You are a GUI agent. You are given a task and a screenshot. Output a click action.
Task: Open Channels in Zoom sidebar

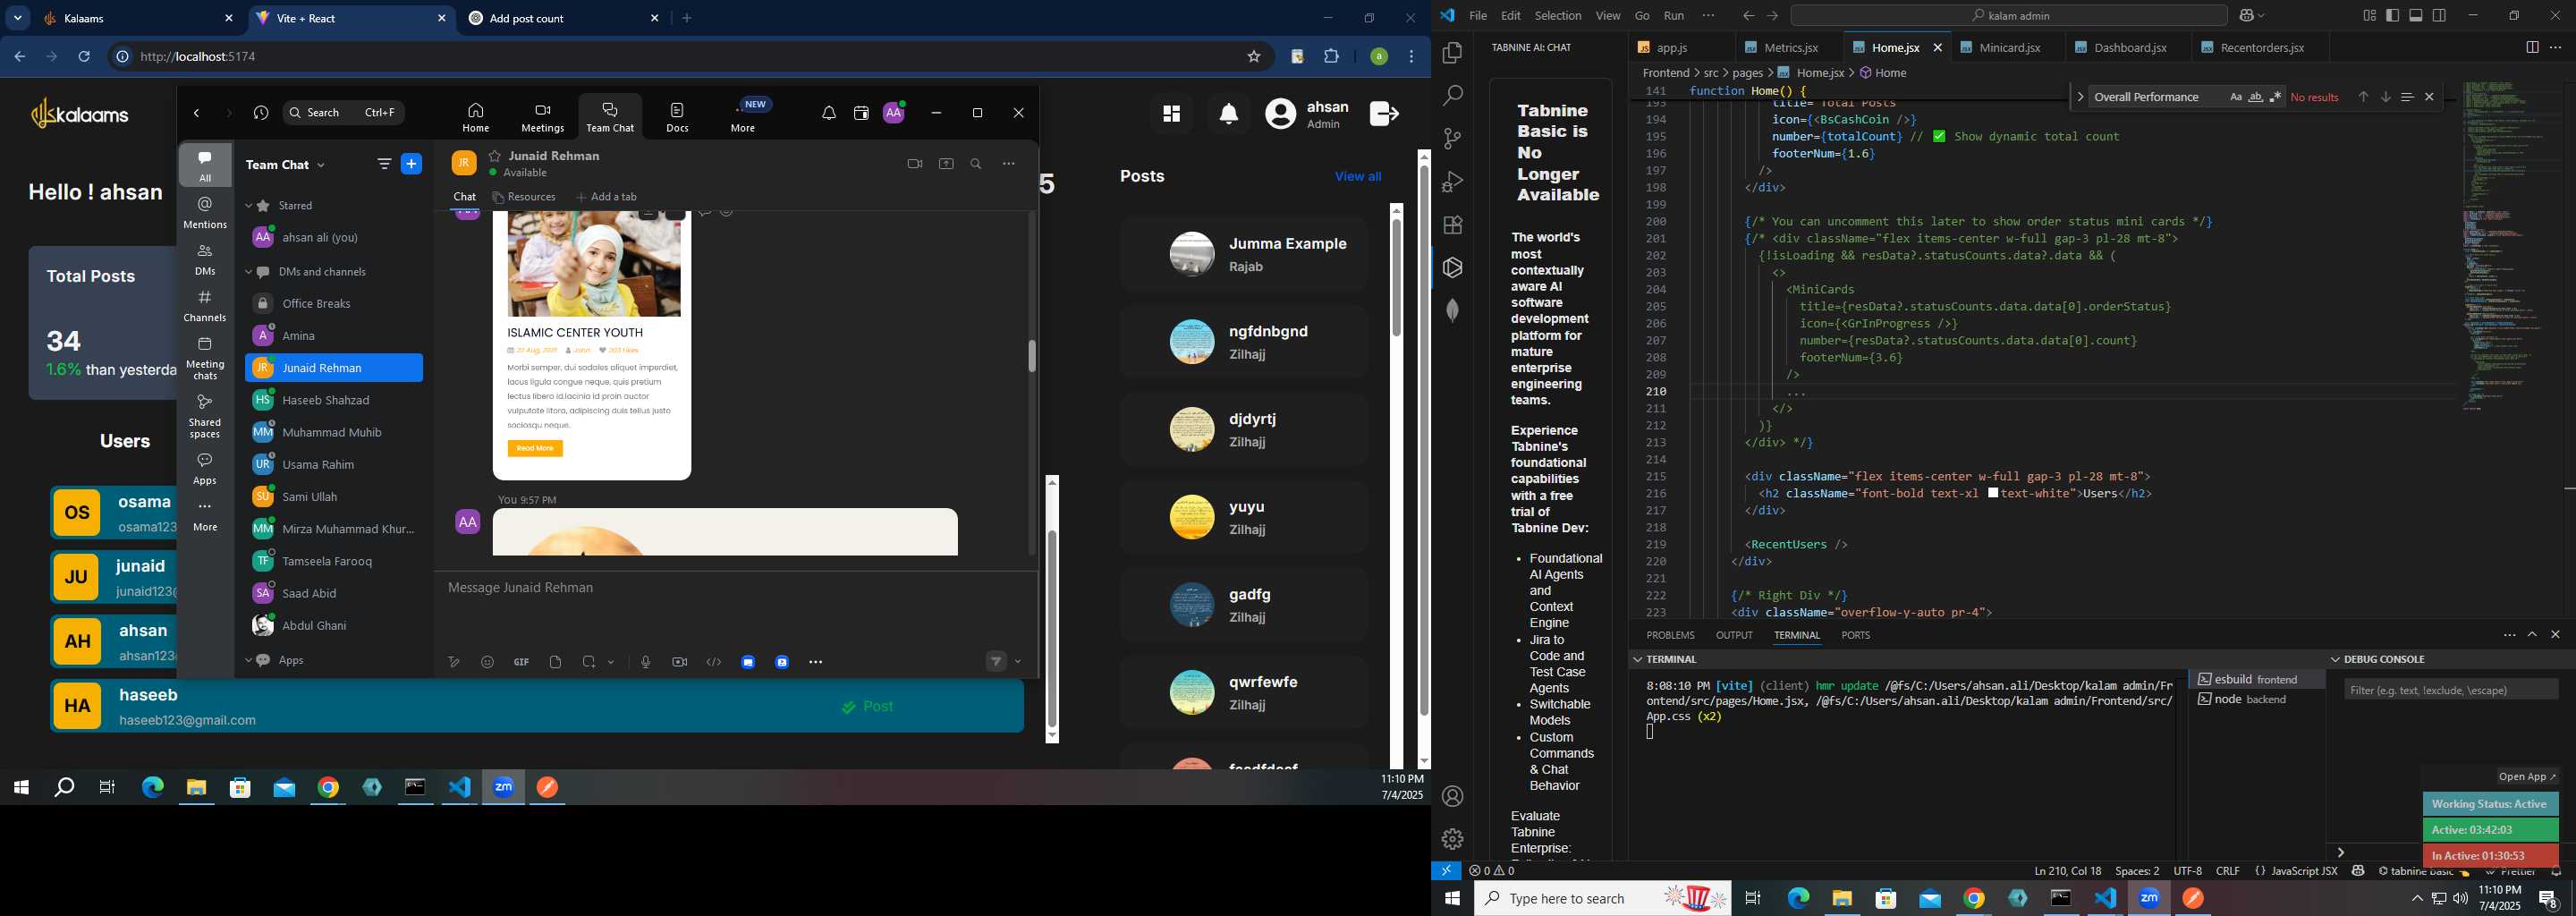click(x=205, y=306)
